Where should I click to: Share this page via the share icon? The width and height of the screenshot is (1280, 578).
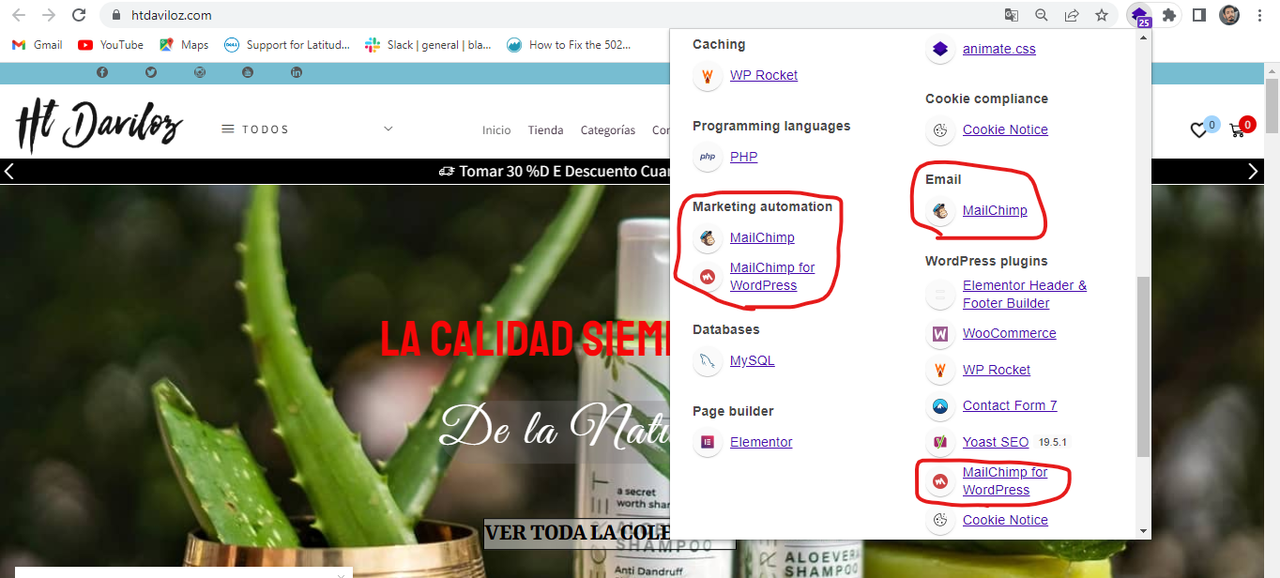point(1071,15)
